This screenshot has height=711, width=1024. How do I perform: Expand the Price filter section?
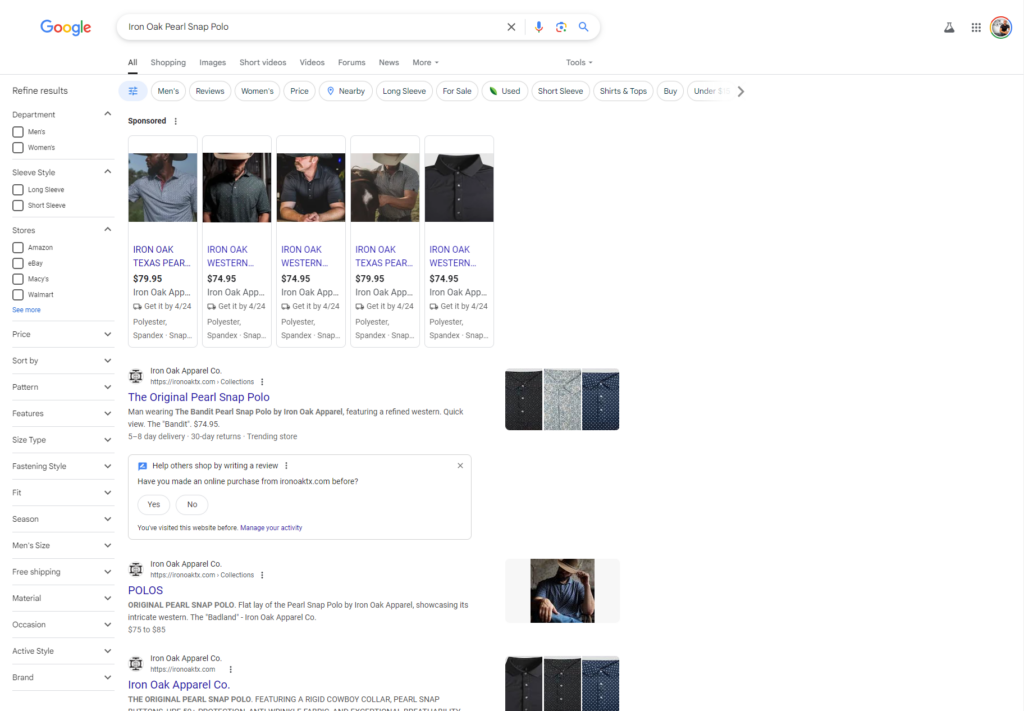[x=62, y=334]
